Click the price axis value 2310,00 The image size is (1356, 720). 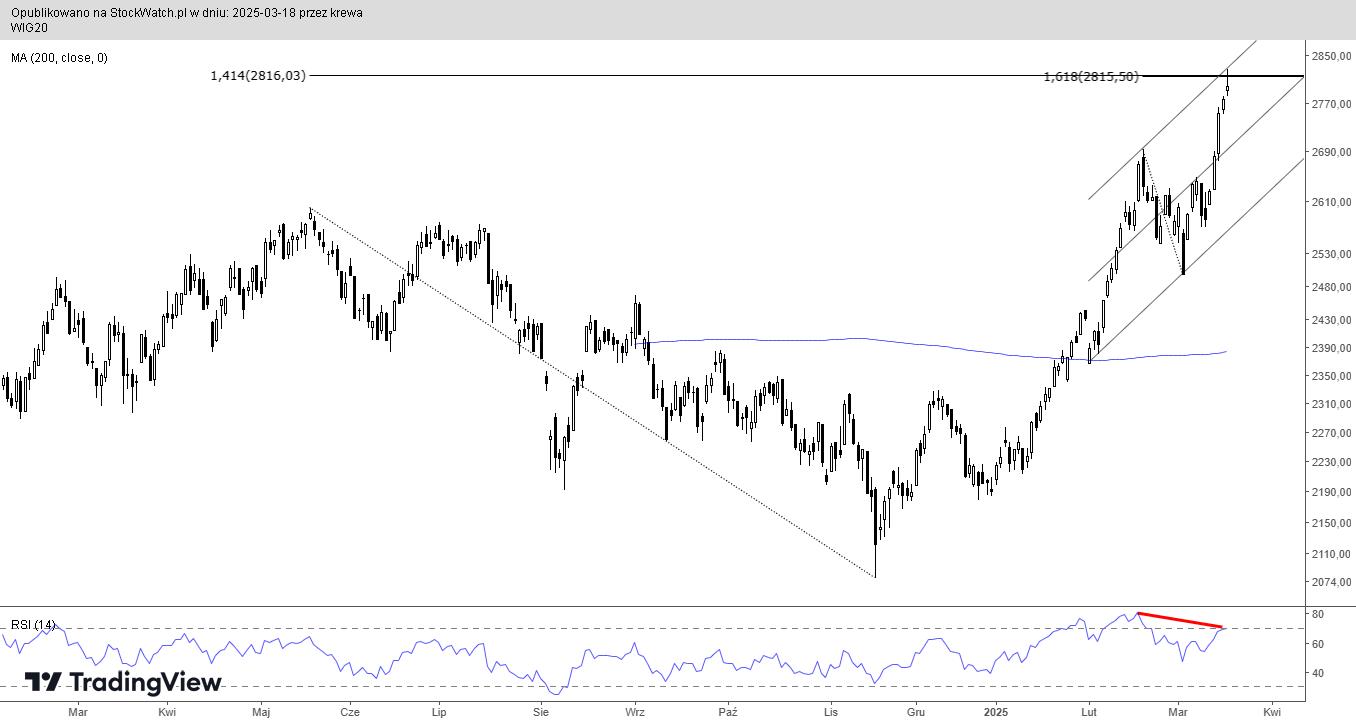(x=1332, y=404)
